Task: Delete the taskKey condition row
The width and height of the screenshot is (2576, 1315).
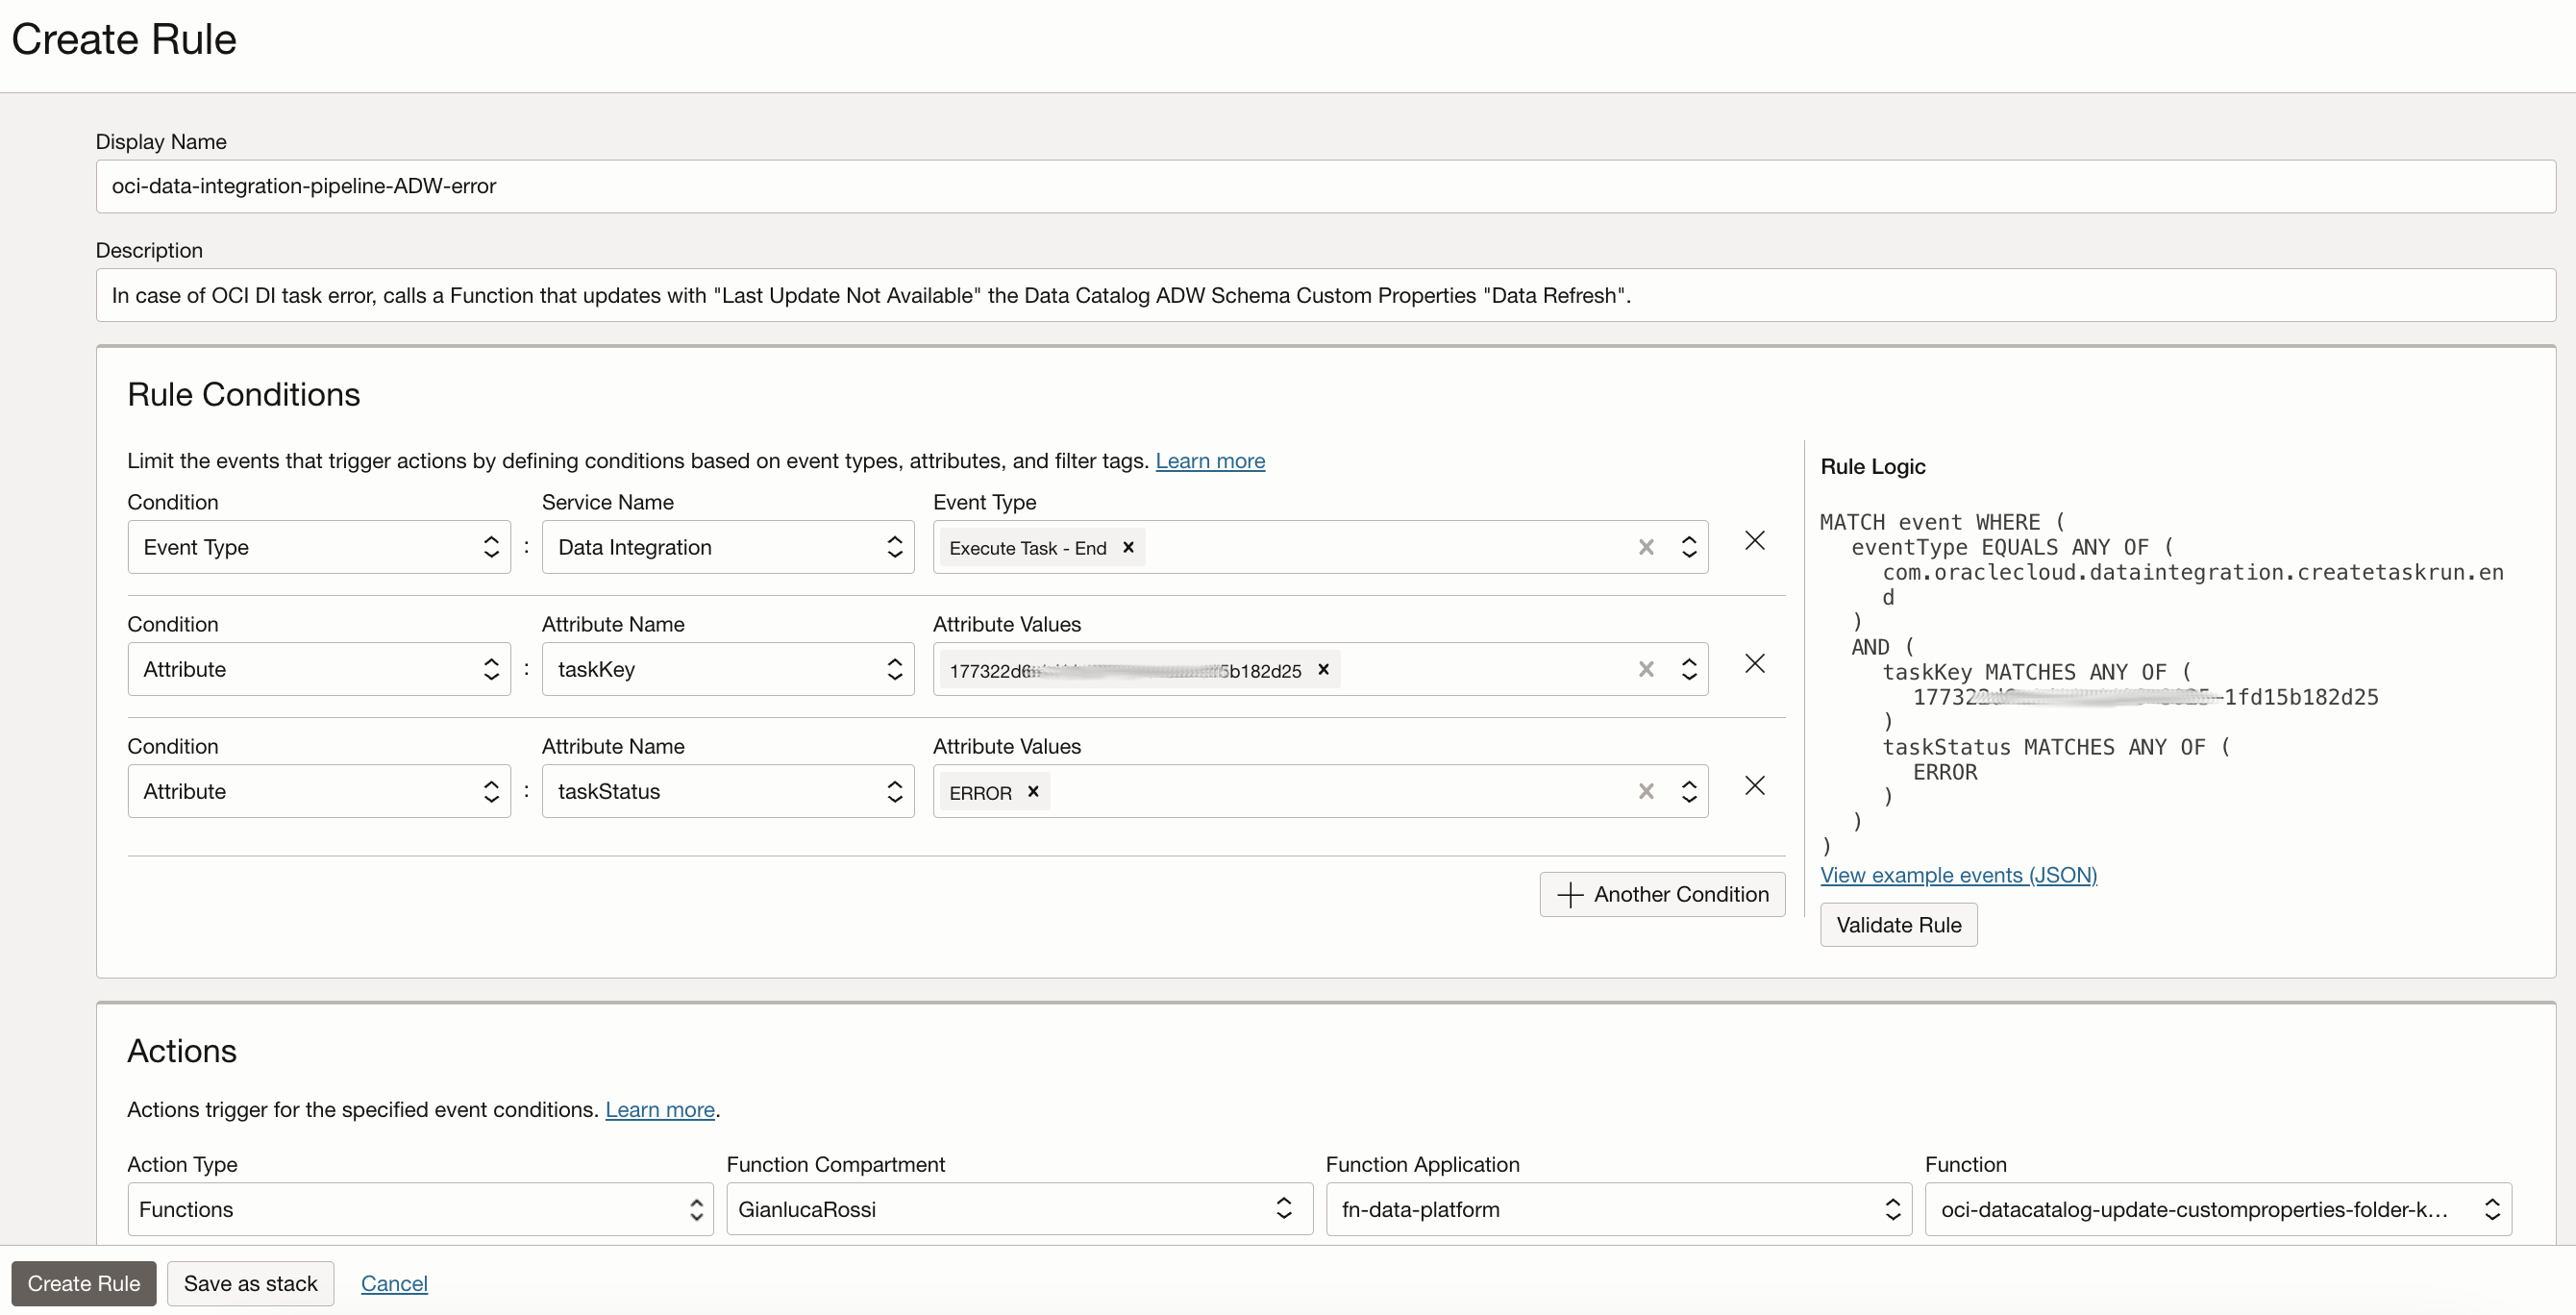Action: coord(1754,663)
